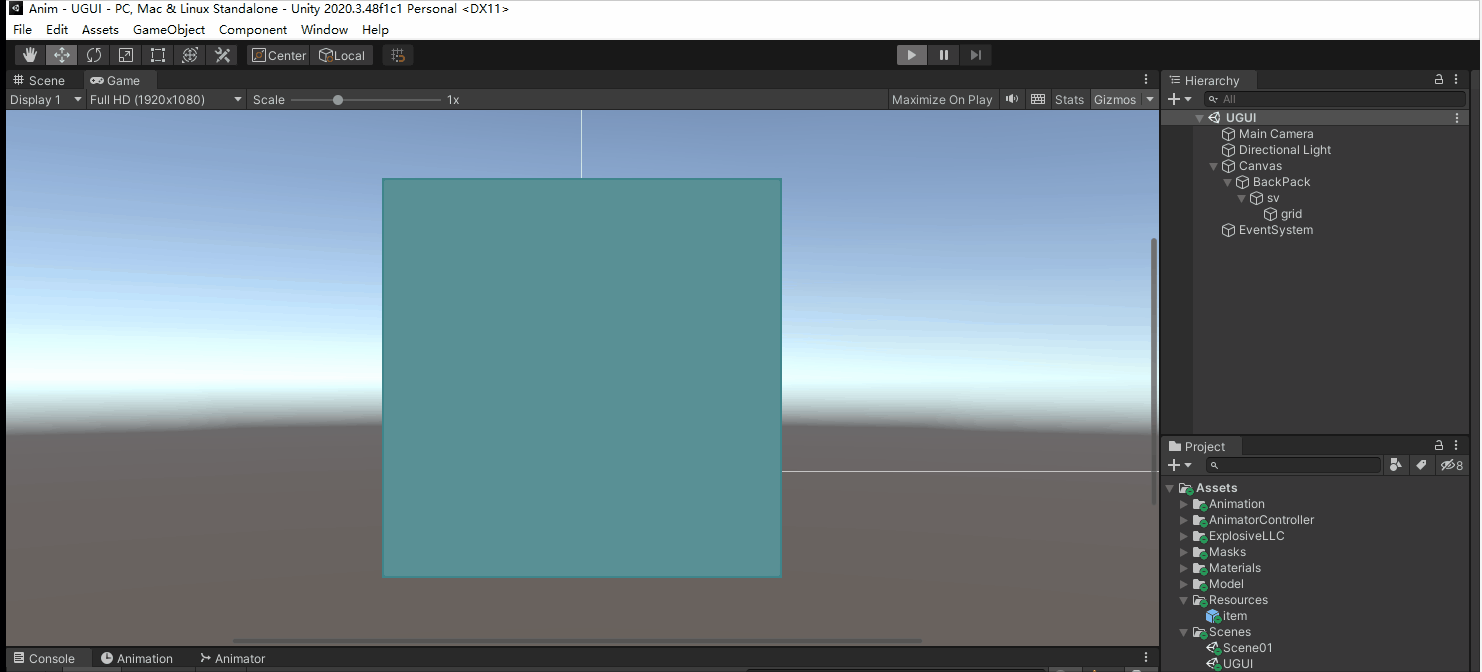Image resolution: width=1482 pixels, height=672 pixels.
Task: Toggle the Stats overlay
Action: click(x=1069, y=99)
